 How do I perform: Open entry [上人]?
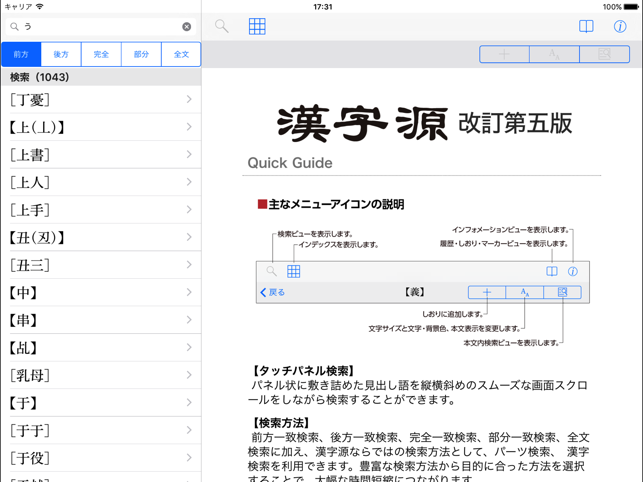101,182
